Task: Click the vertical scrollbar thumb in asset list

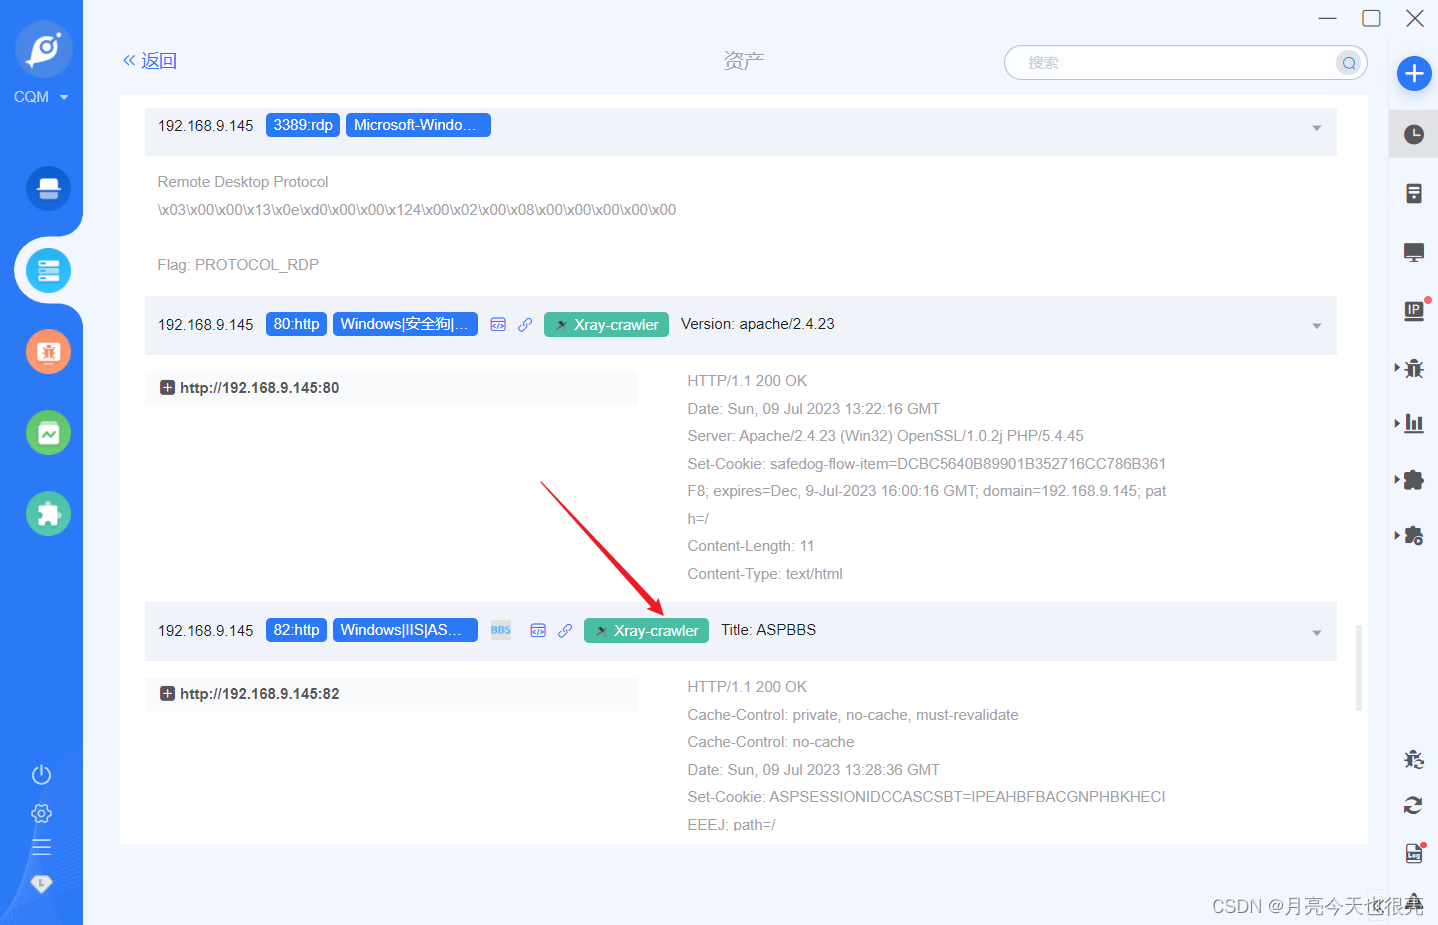Action: [1359, 667]
